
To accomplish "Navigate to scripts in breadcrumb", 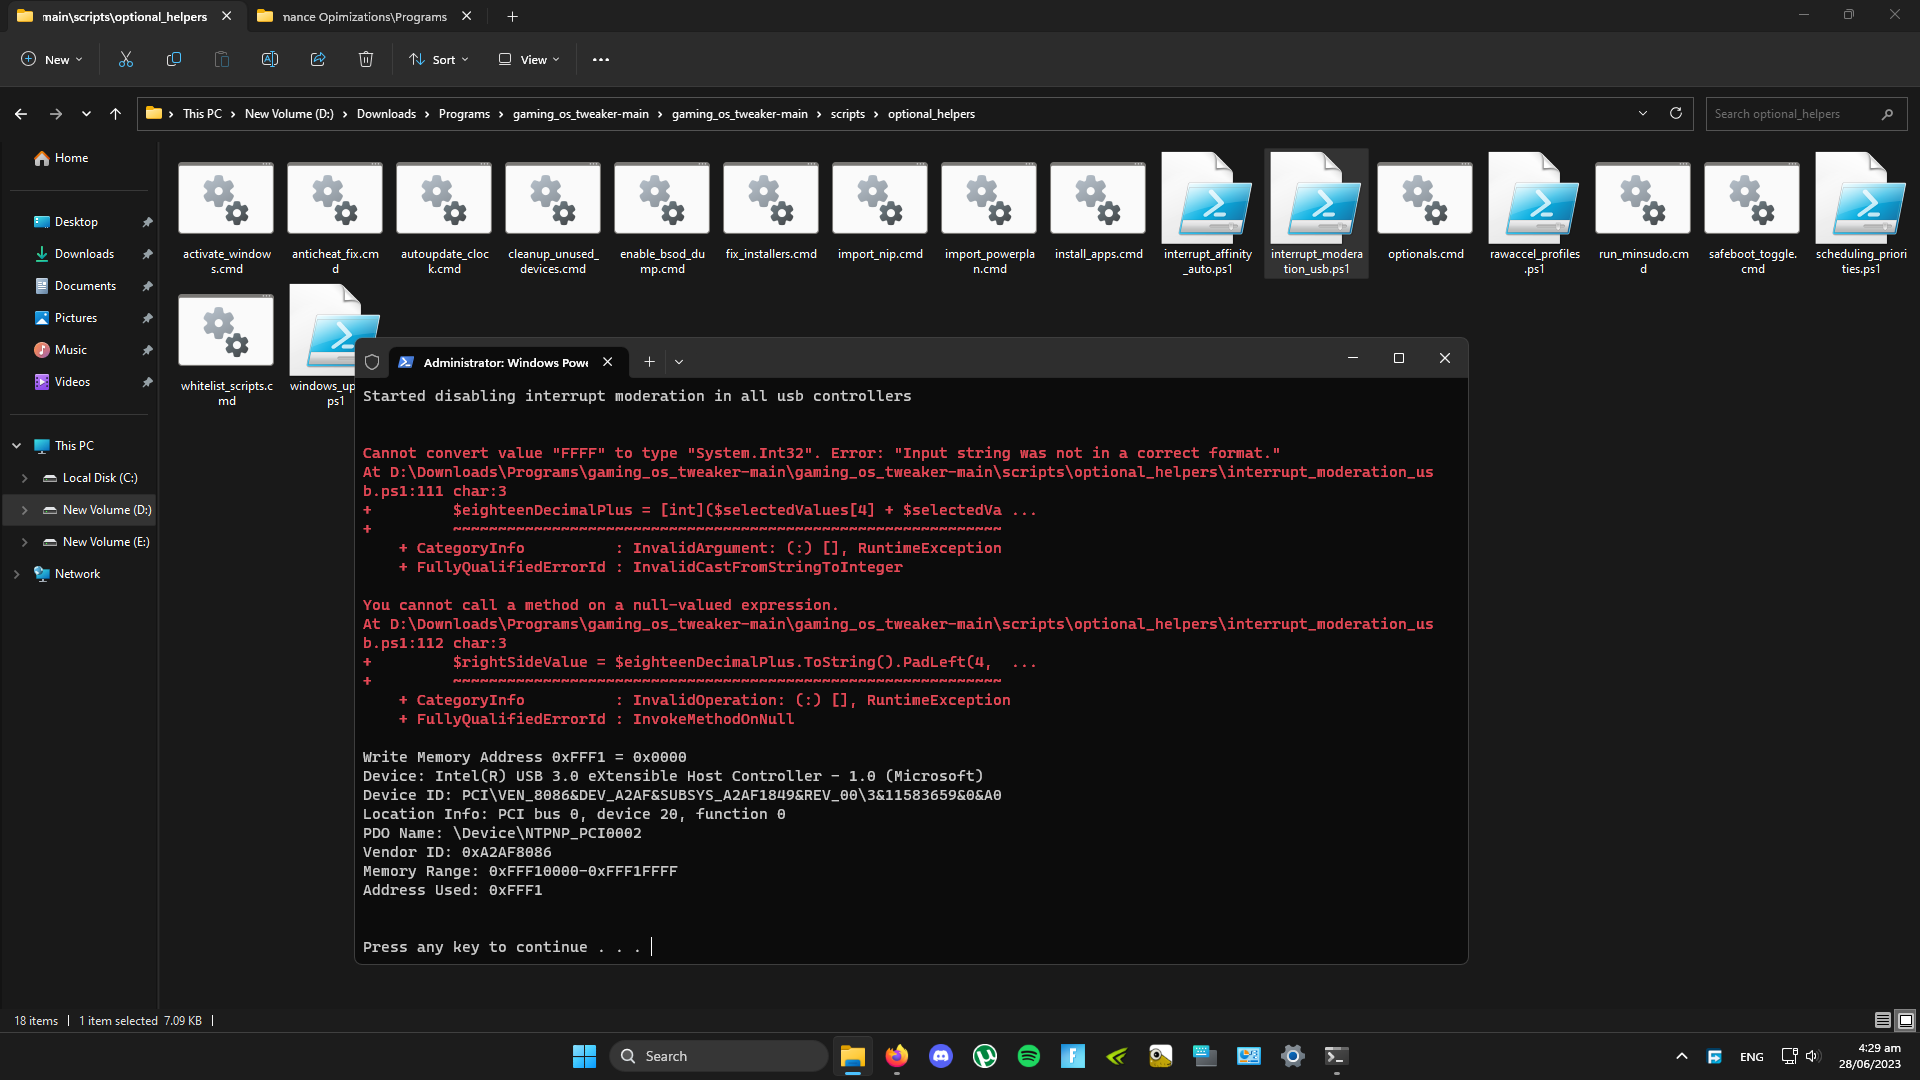I will [x=847, y=114].
